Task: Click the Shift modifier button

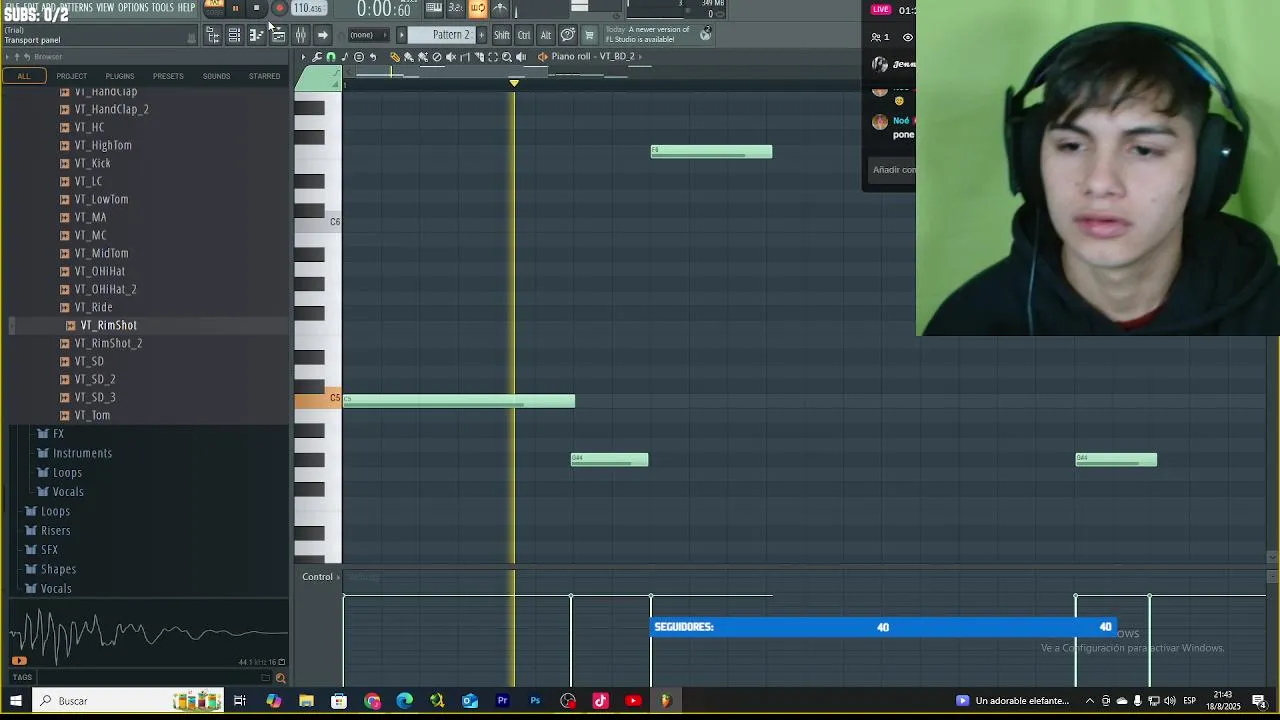Action: 501,35
